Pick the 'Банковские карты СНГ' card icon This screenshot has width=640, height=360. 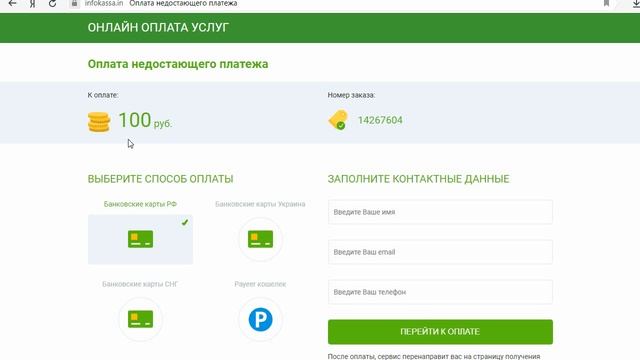pos(140,319)
